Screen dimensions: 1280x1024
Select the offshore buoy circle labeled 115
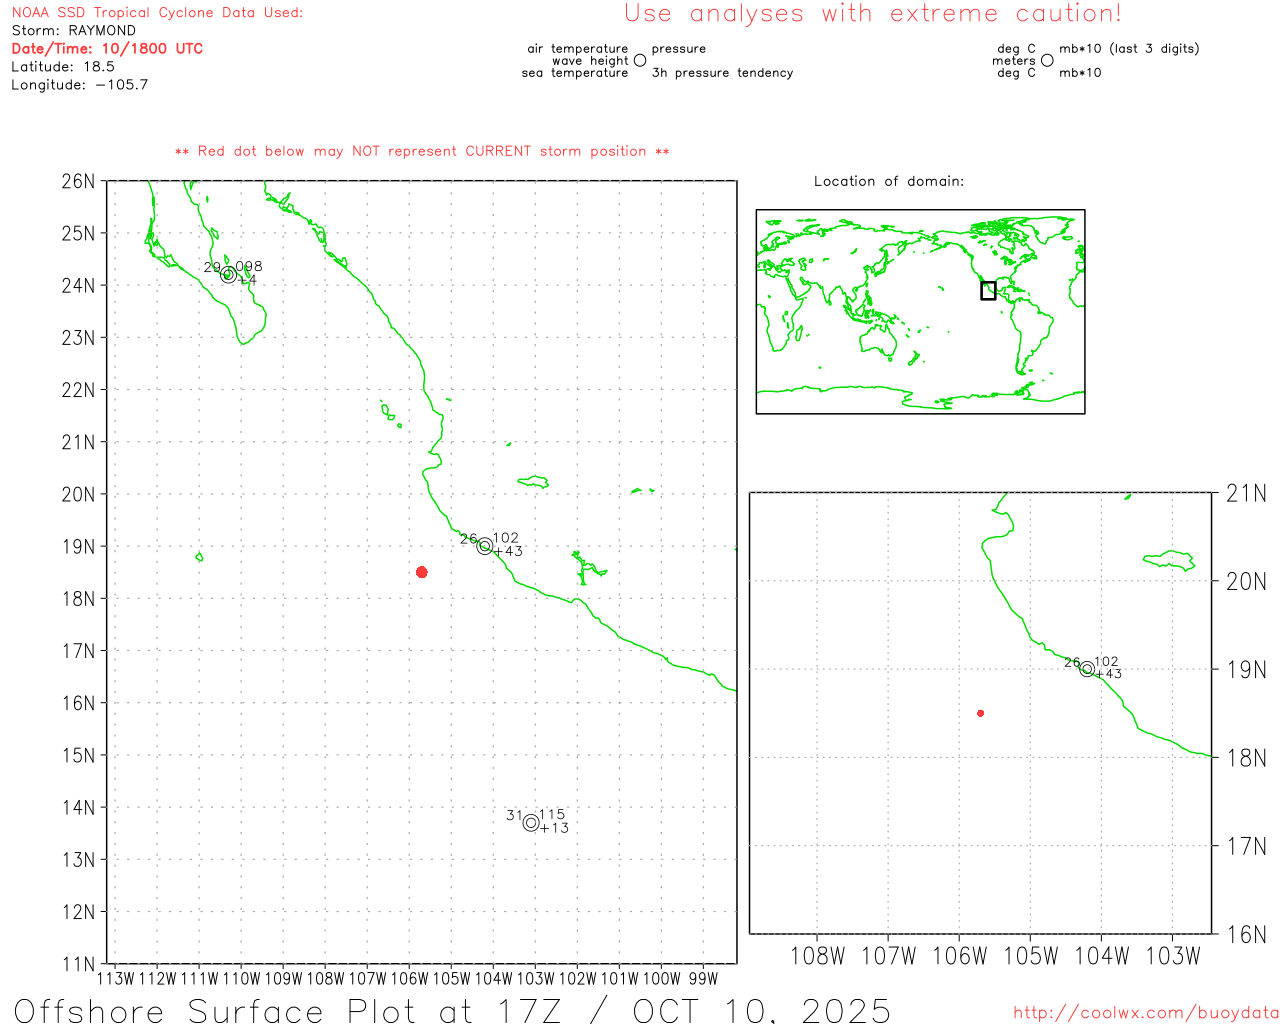pos(531,823)
